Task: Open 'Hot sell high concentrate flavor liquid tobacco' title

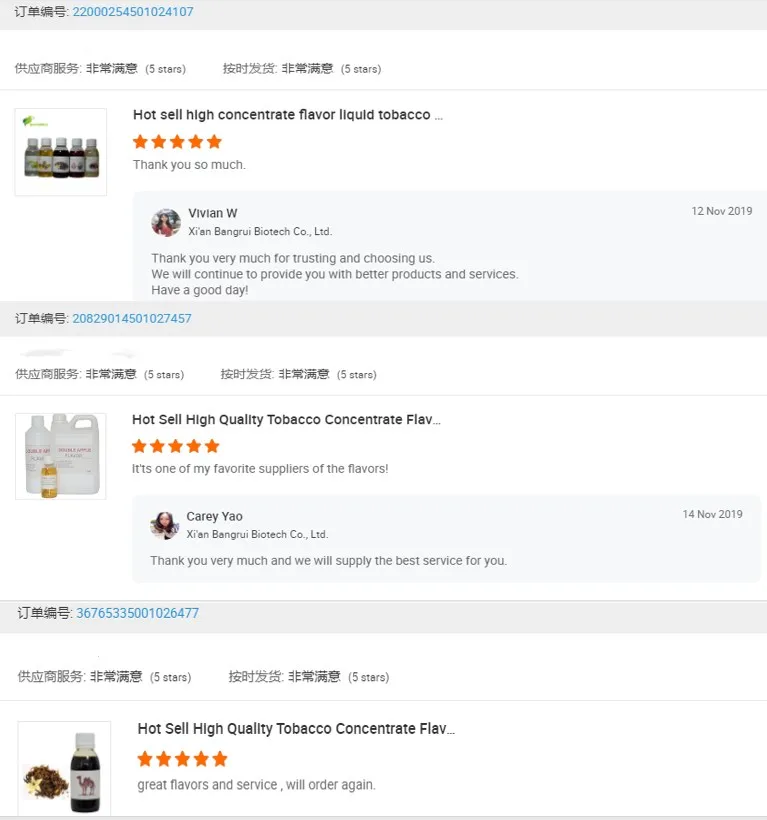Action: click(x=287, y=115)
